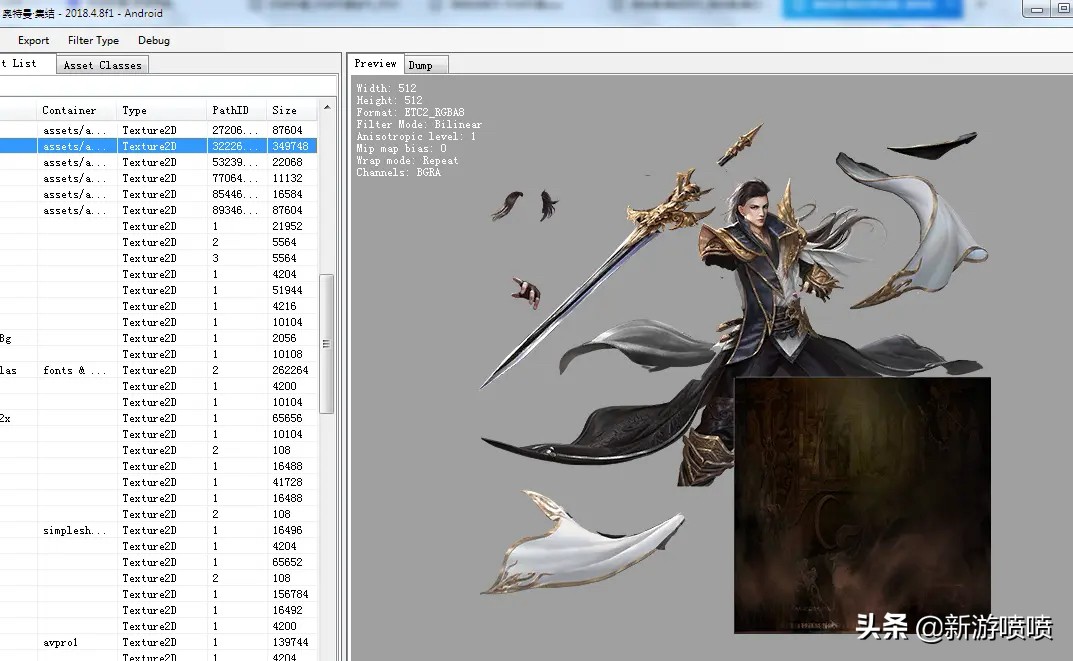Click the selected size value 349748
Viewport: 1073px width, 661px height.
(x=290, y=146)
